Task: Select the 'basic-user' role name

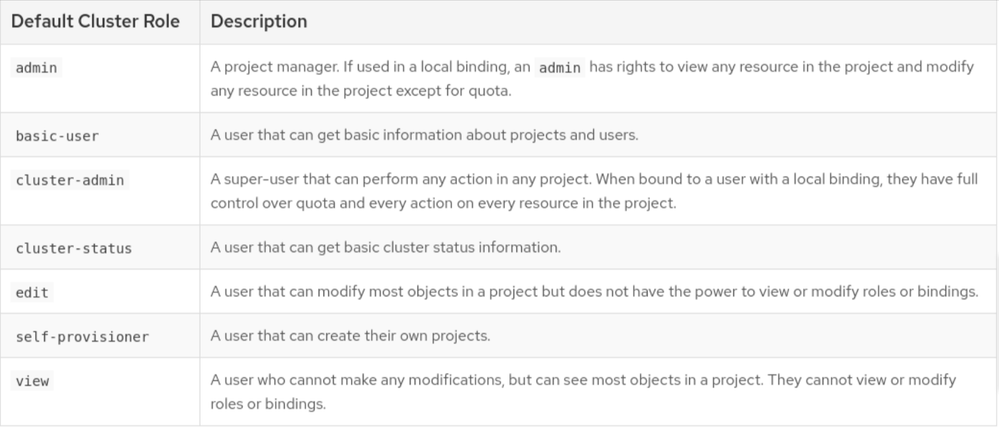Action: click(x=57, y=135)
